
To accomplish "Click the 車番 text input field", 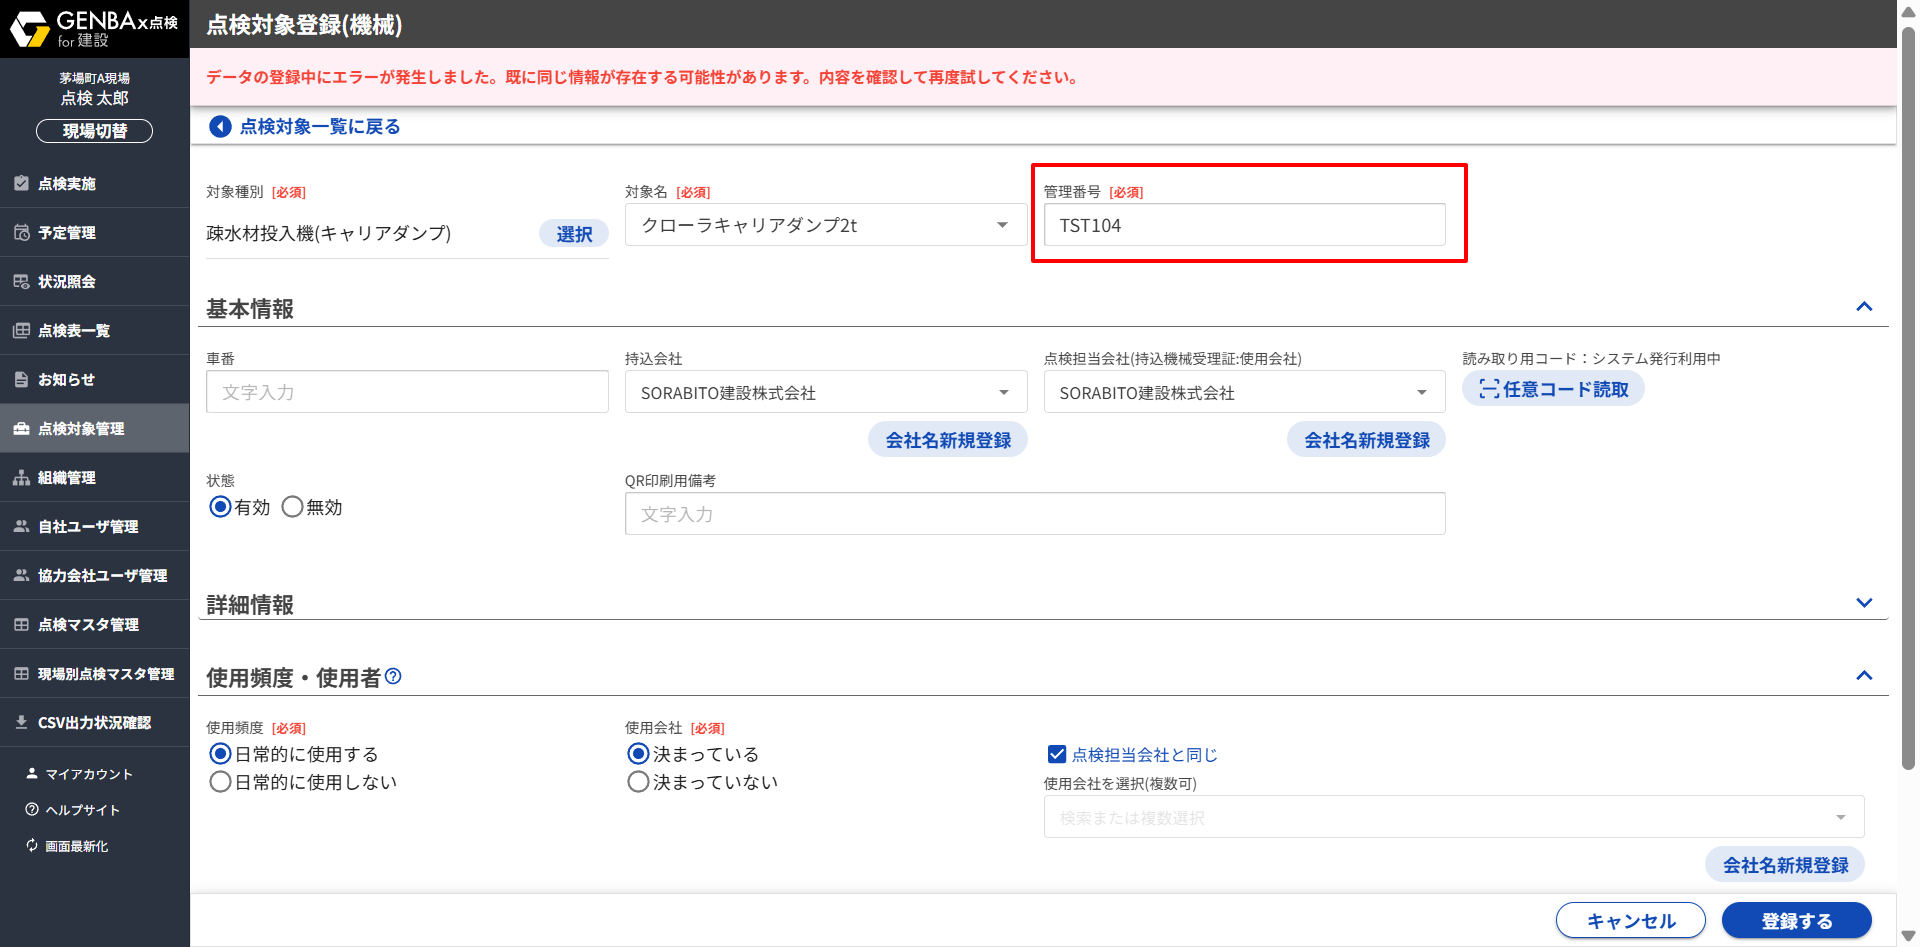I will [407, 392].
